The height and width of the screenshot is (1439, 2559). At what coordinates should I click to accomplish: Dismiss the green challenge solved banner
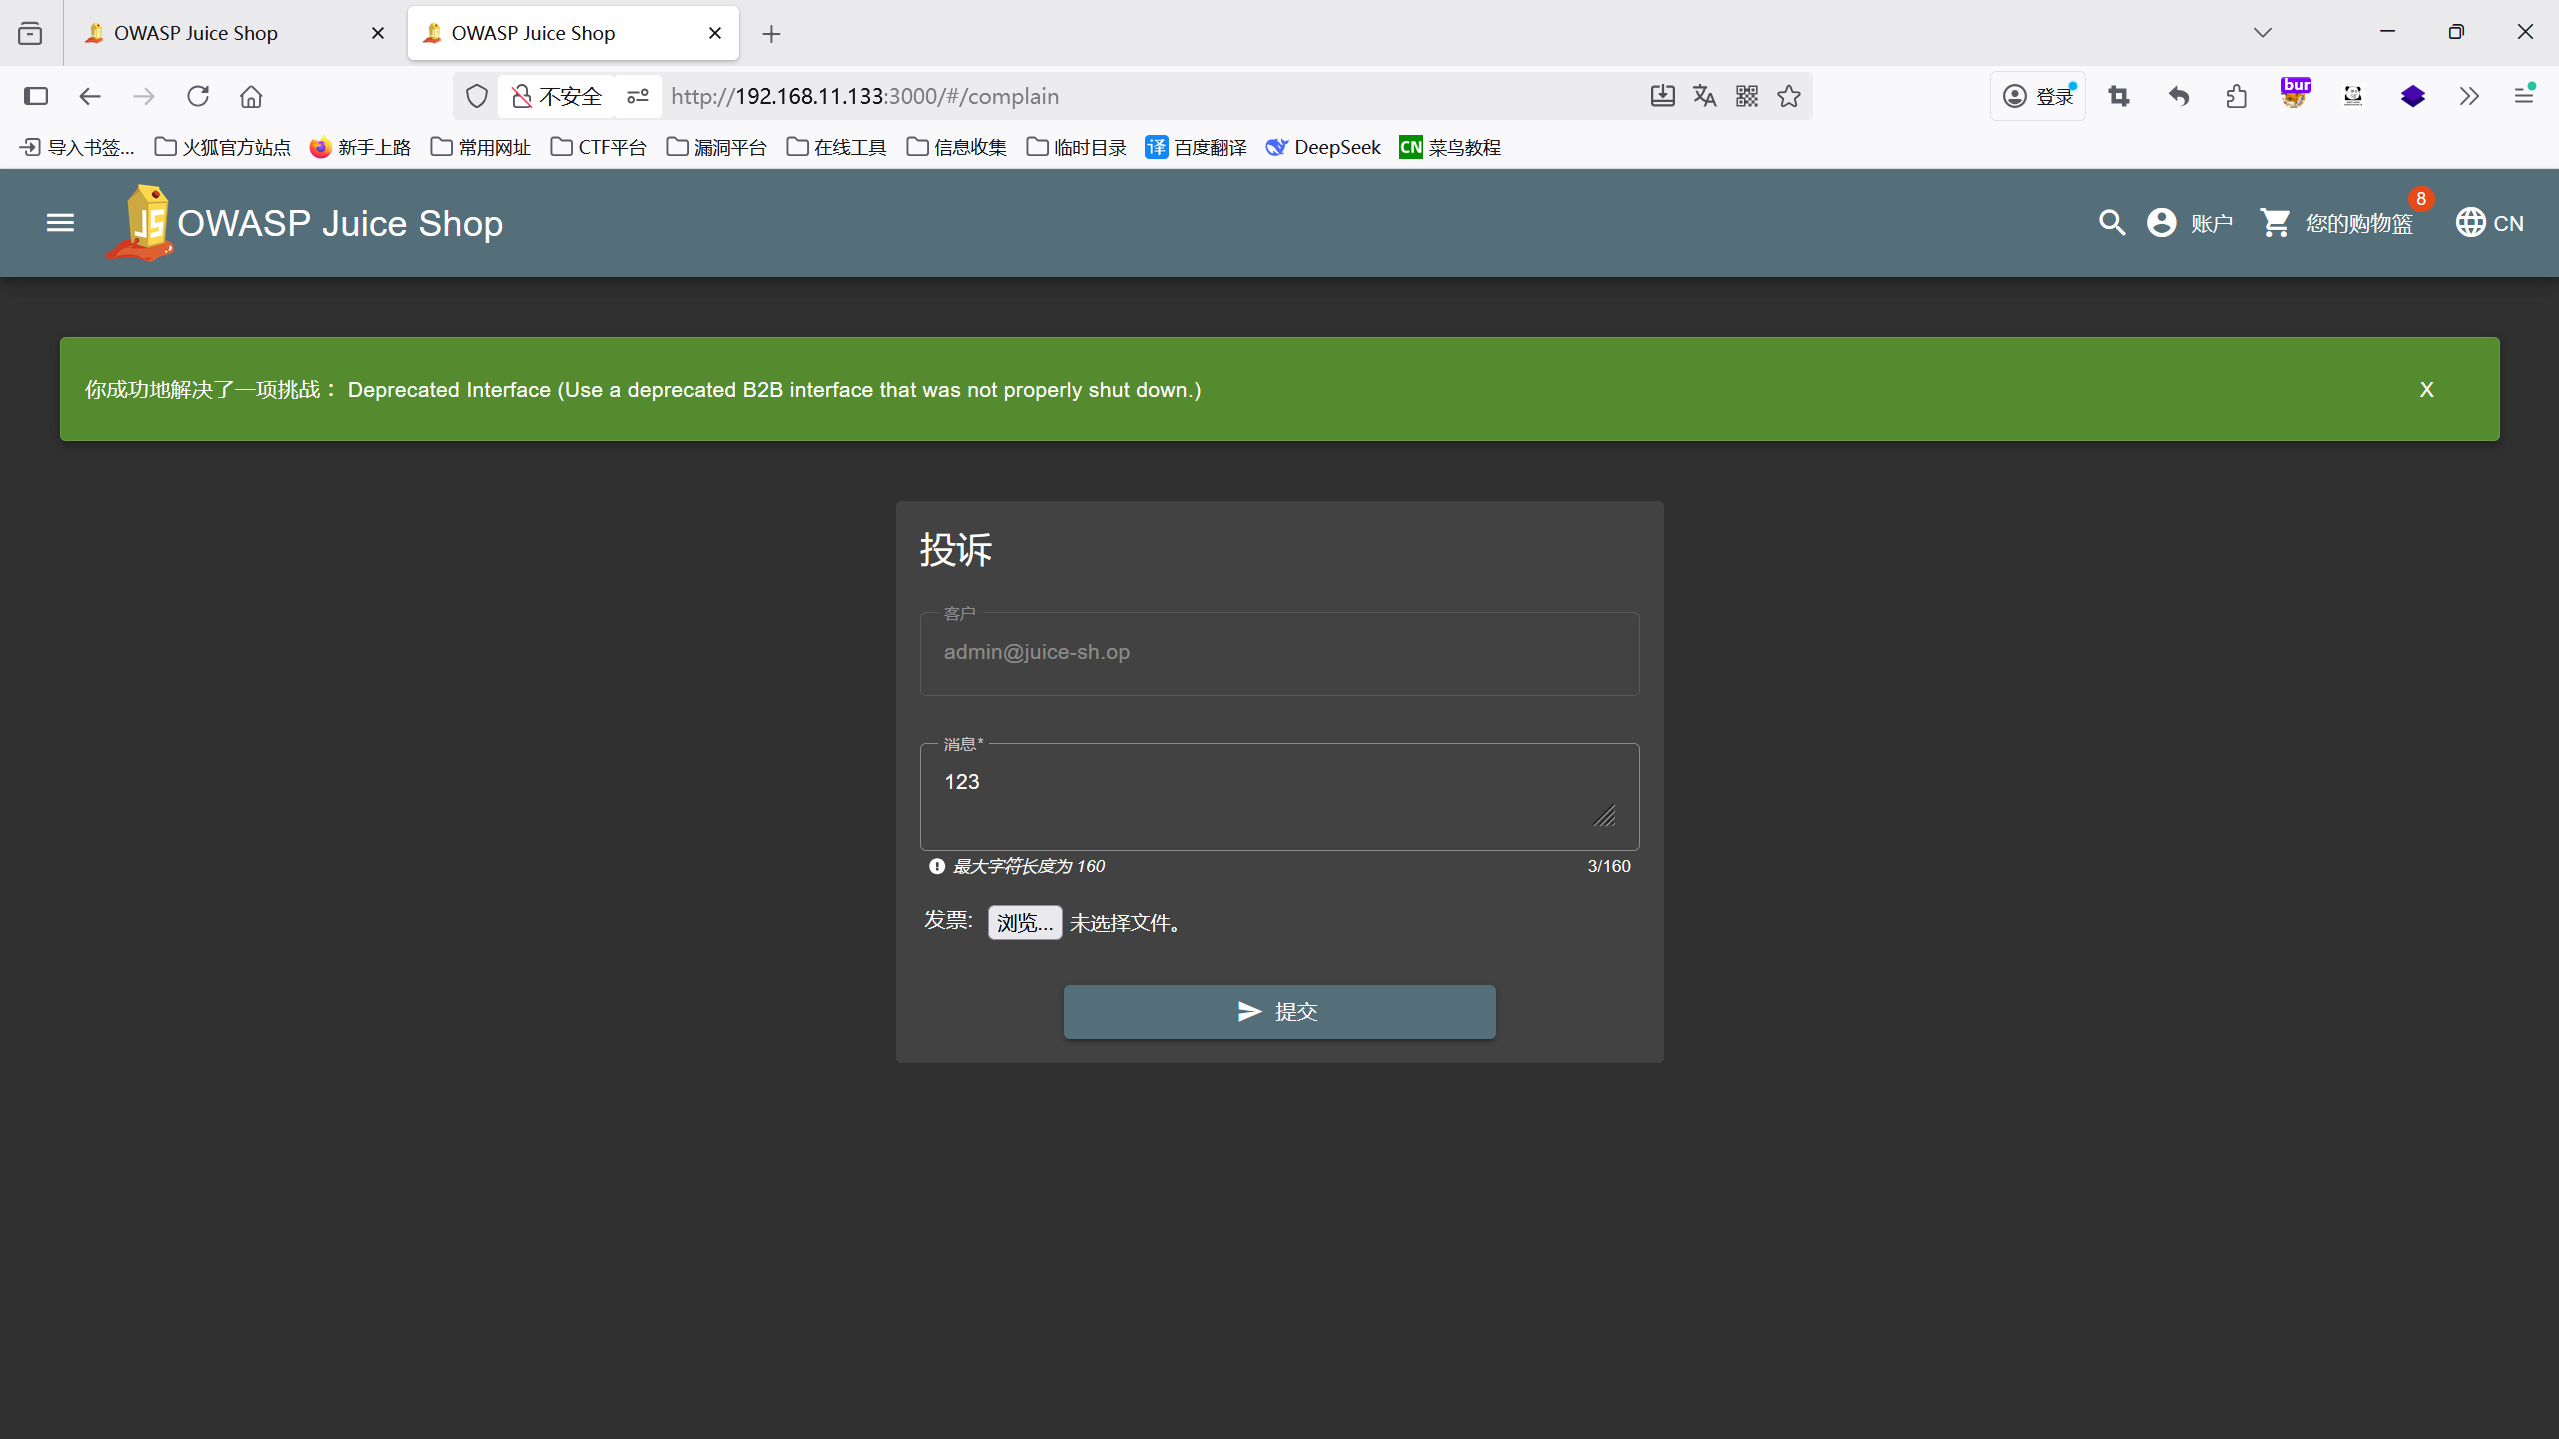(x=2426, y=390)
